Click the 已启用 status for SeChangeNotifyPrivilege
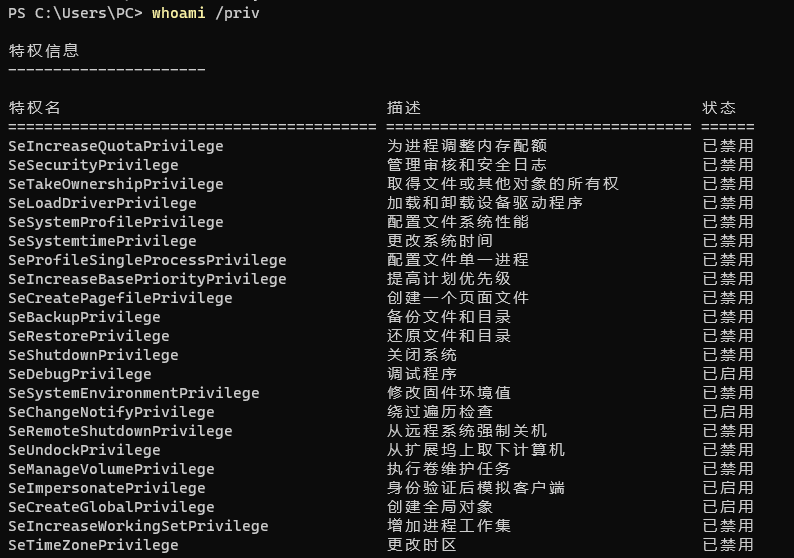Viewport: 794px width, 558px height. (728, 412)
